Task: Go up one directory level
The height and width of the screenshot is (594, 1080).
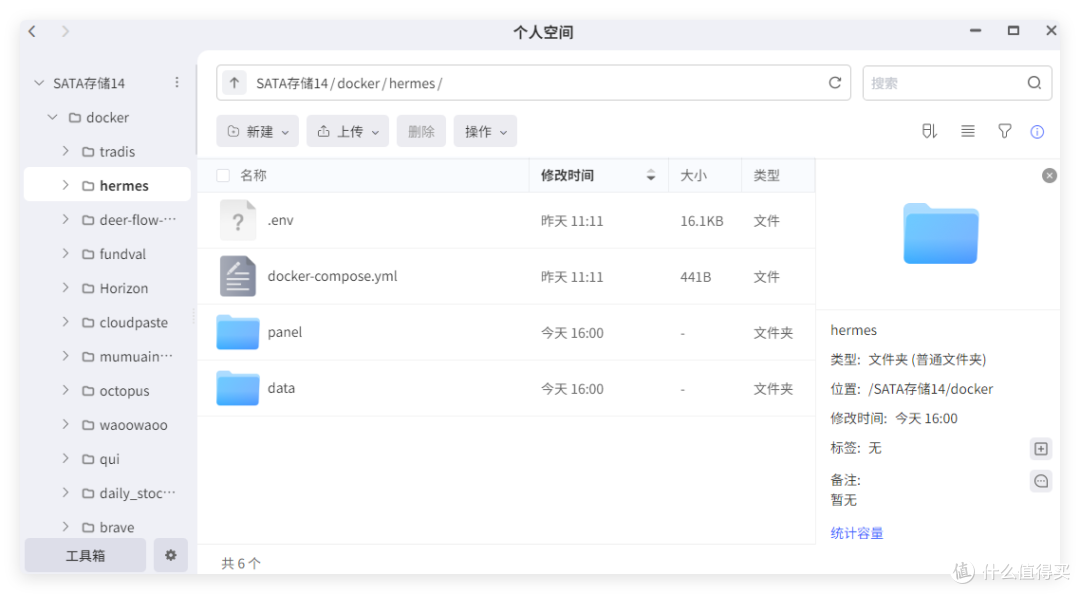Action: tap(234, 83)
